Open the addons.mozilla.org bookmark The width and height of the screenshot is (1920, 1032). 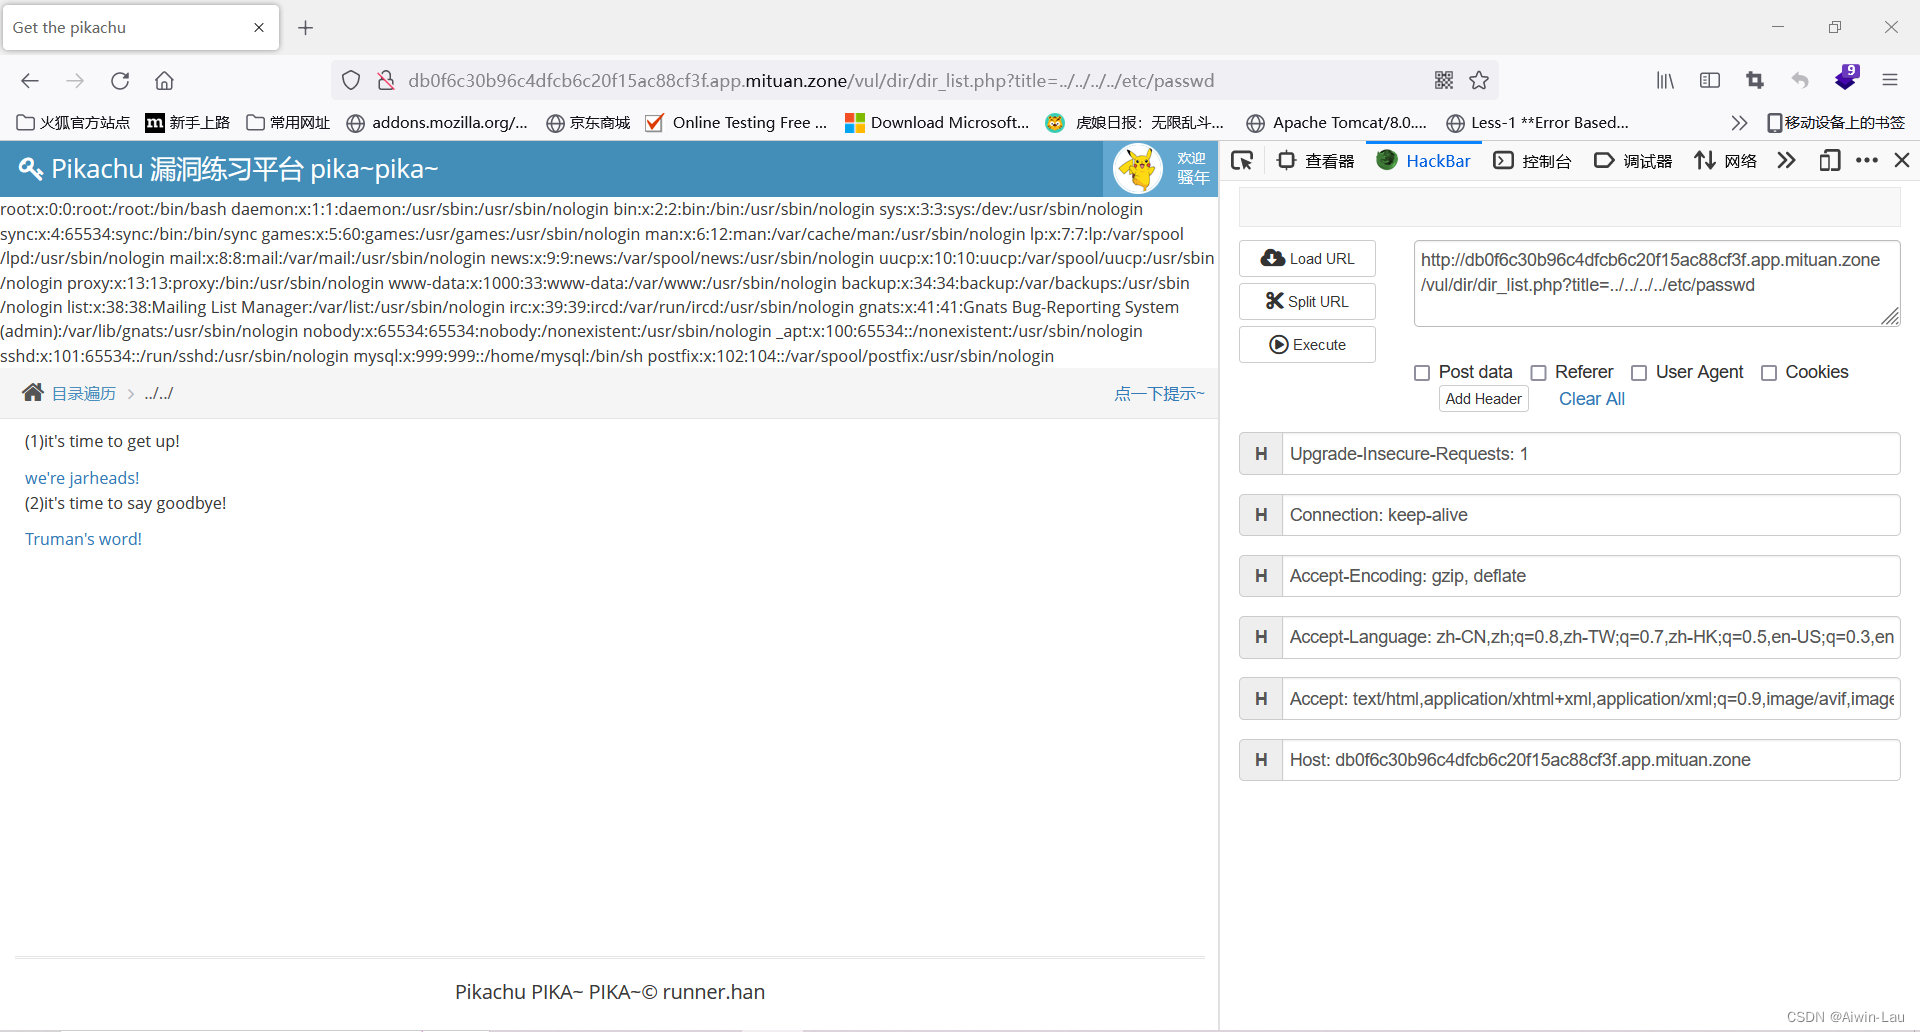[437, 123]
